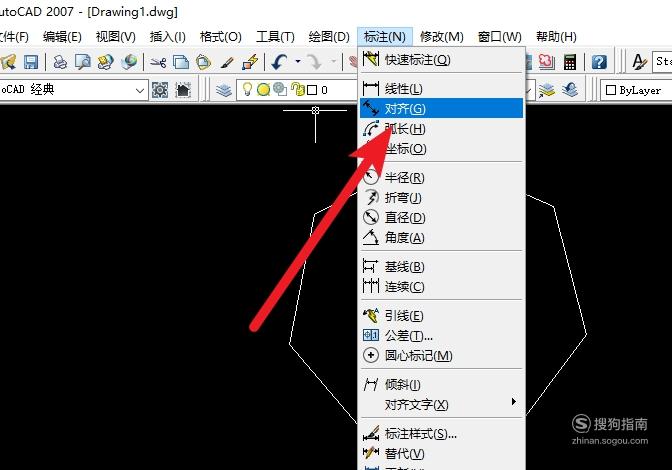This screenshot has height=470, width=672.
Task: Choose 倾斜(I) oblique entry
Action: [441, 384]
